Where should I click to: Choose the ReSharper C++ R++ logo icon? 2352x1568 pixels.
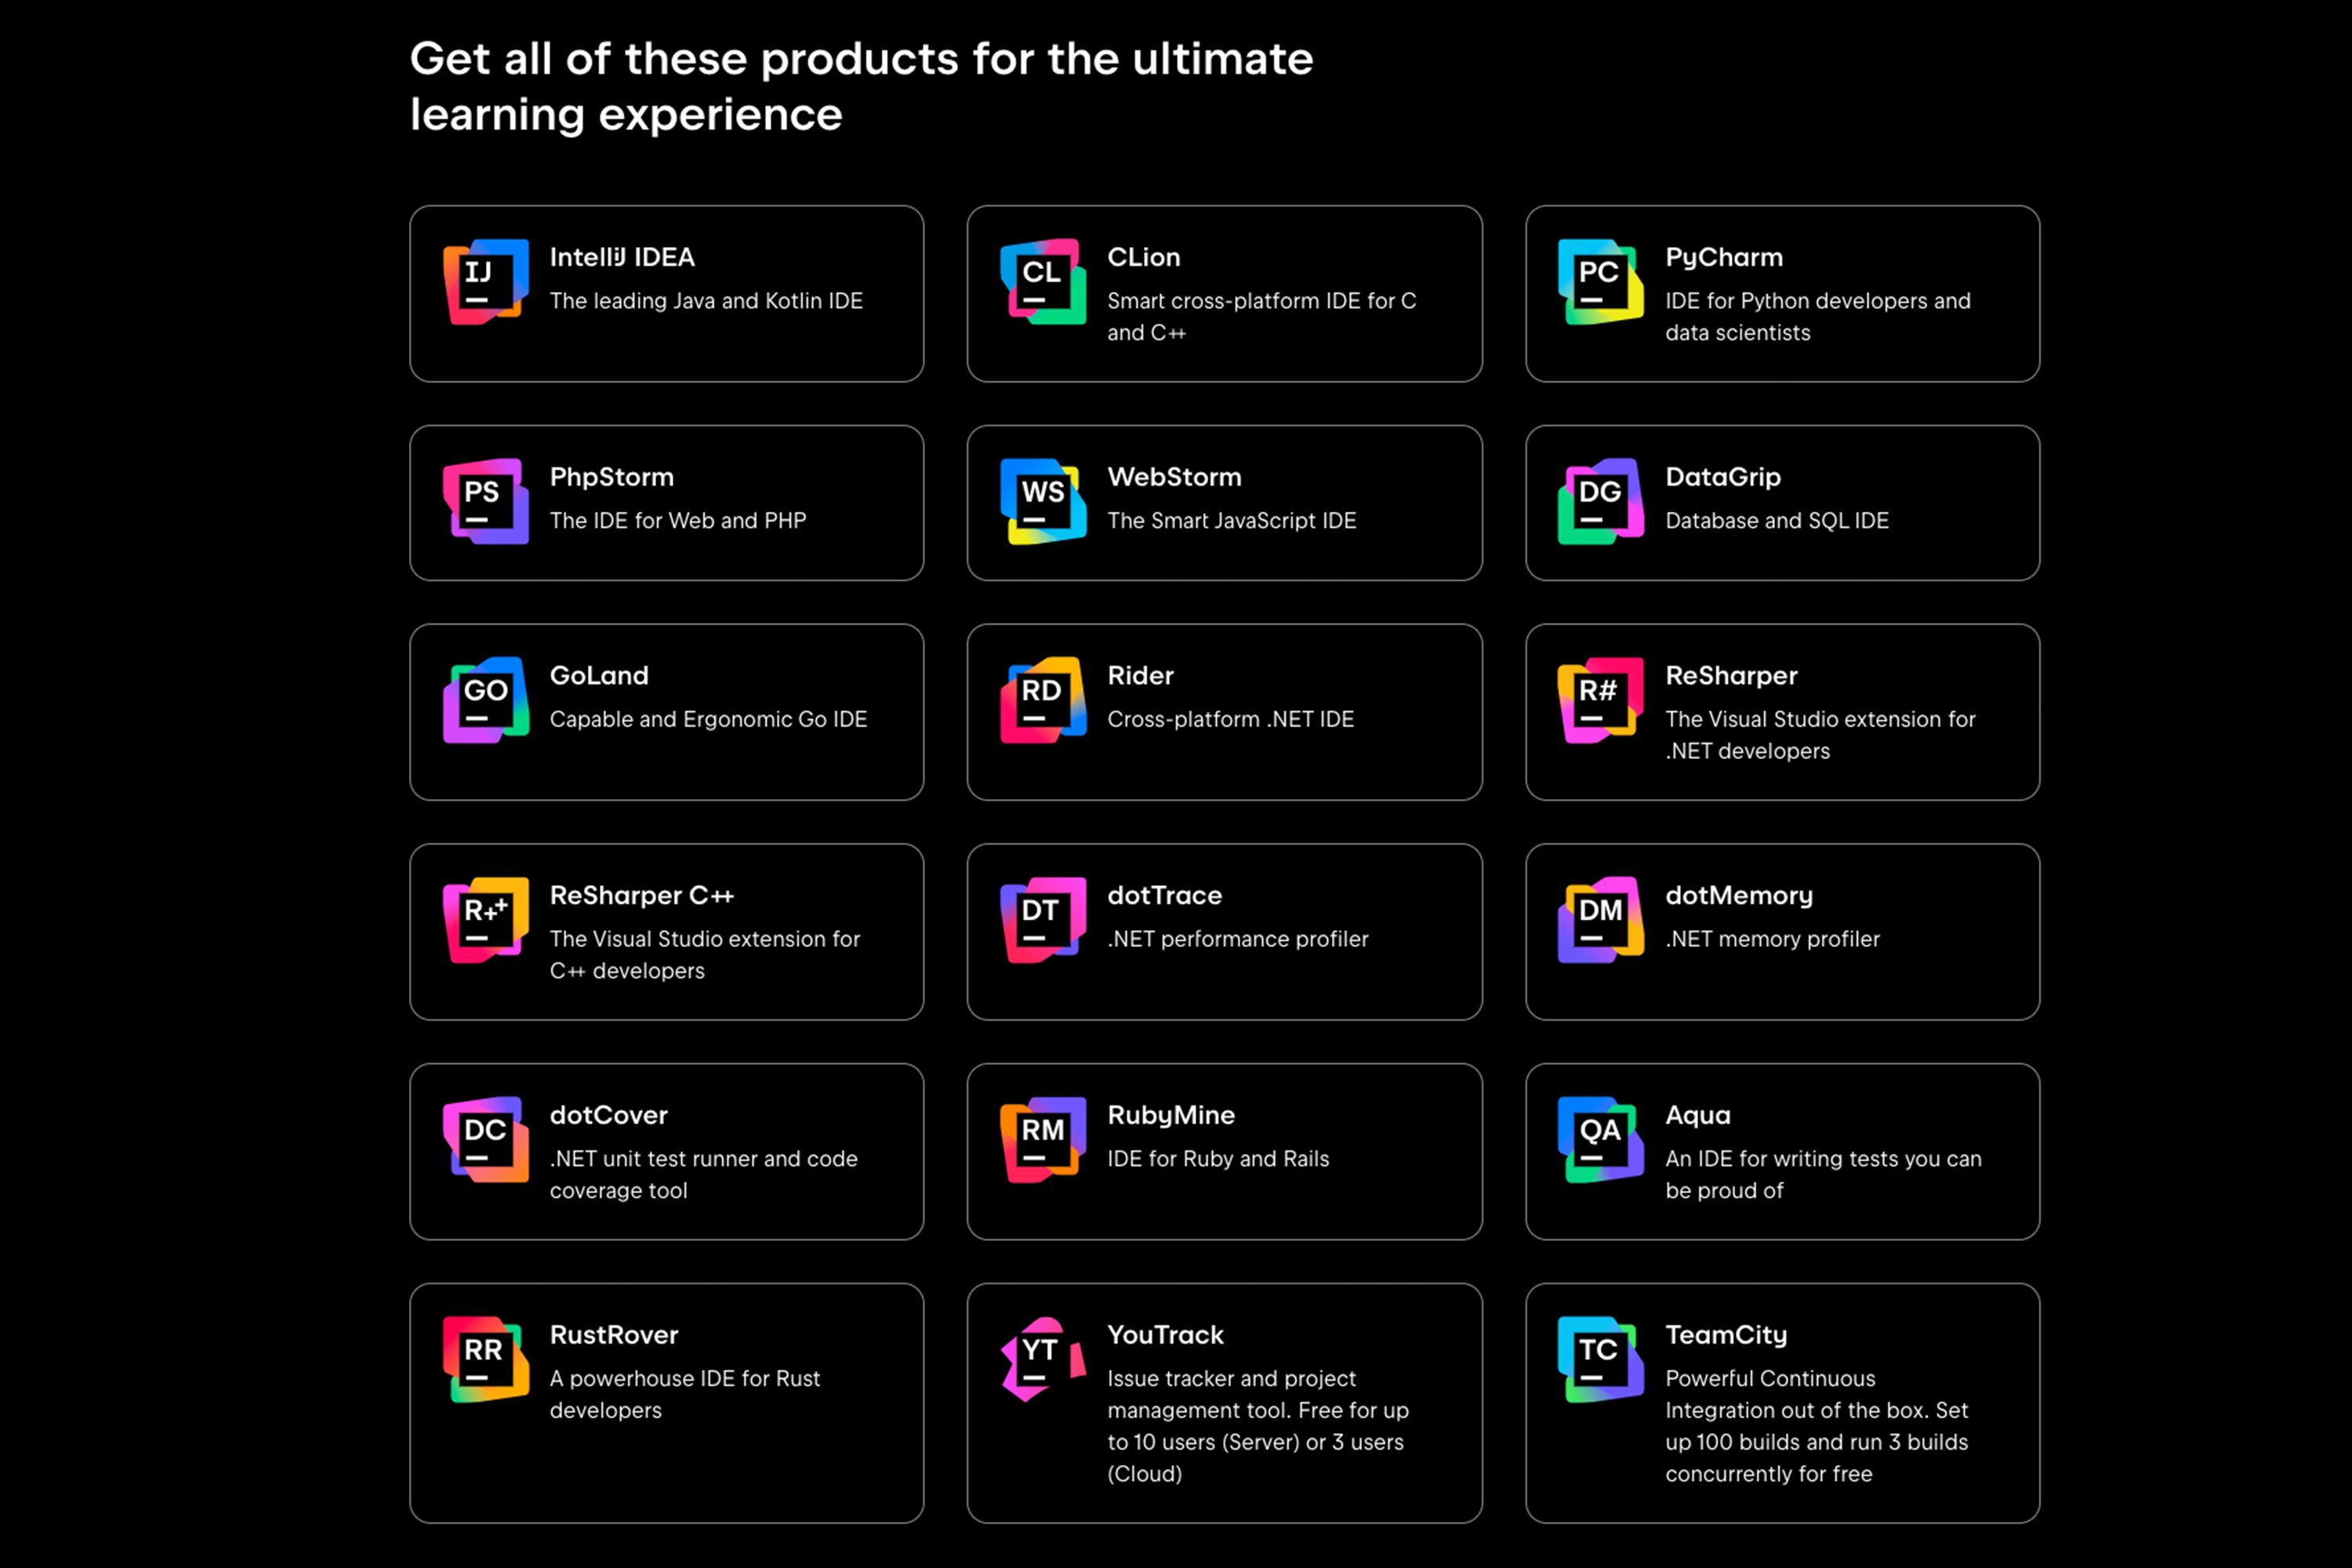point(486,920)
